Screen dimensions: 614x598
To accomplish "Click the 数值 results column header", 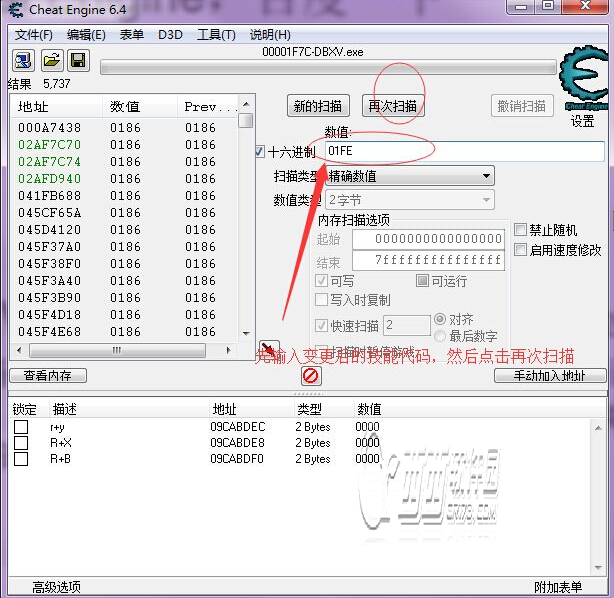I will [140, 107].
